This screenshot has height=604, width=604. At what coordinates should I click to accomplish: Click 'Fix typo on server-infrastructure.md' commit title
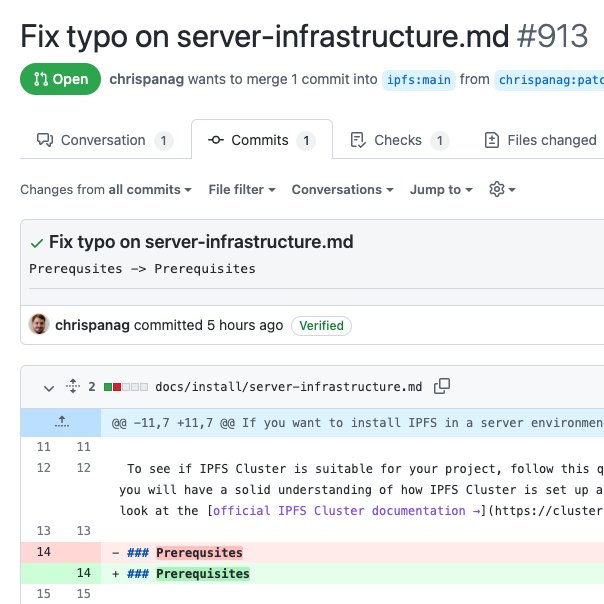click(201, 242)
